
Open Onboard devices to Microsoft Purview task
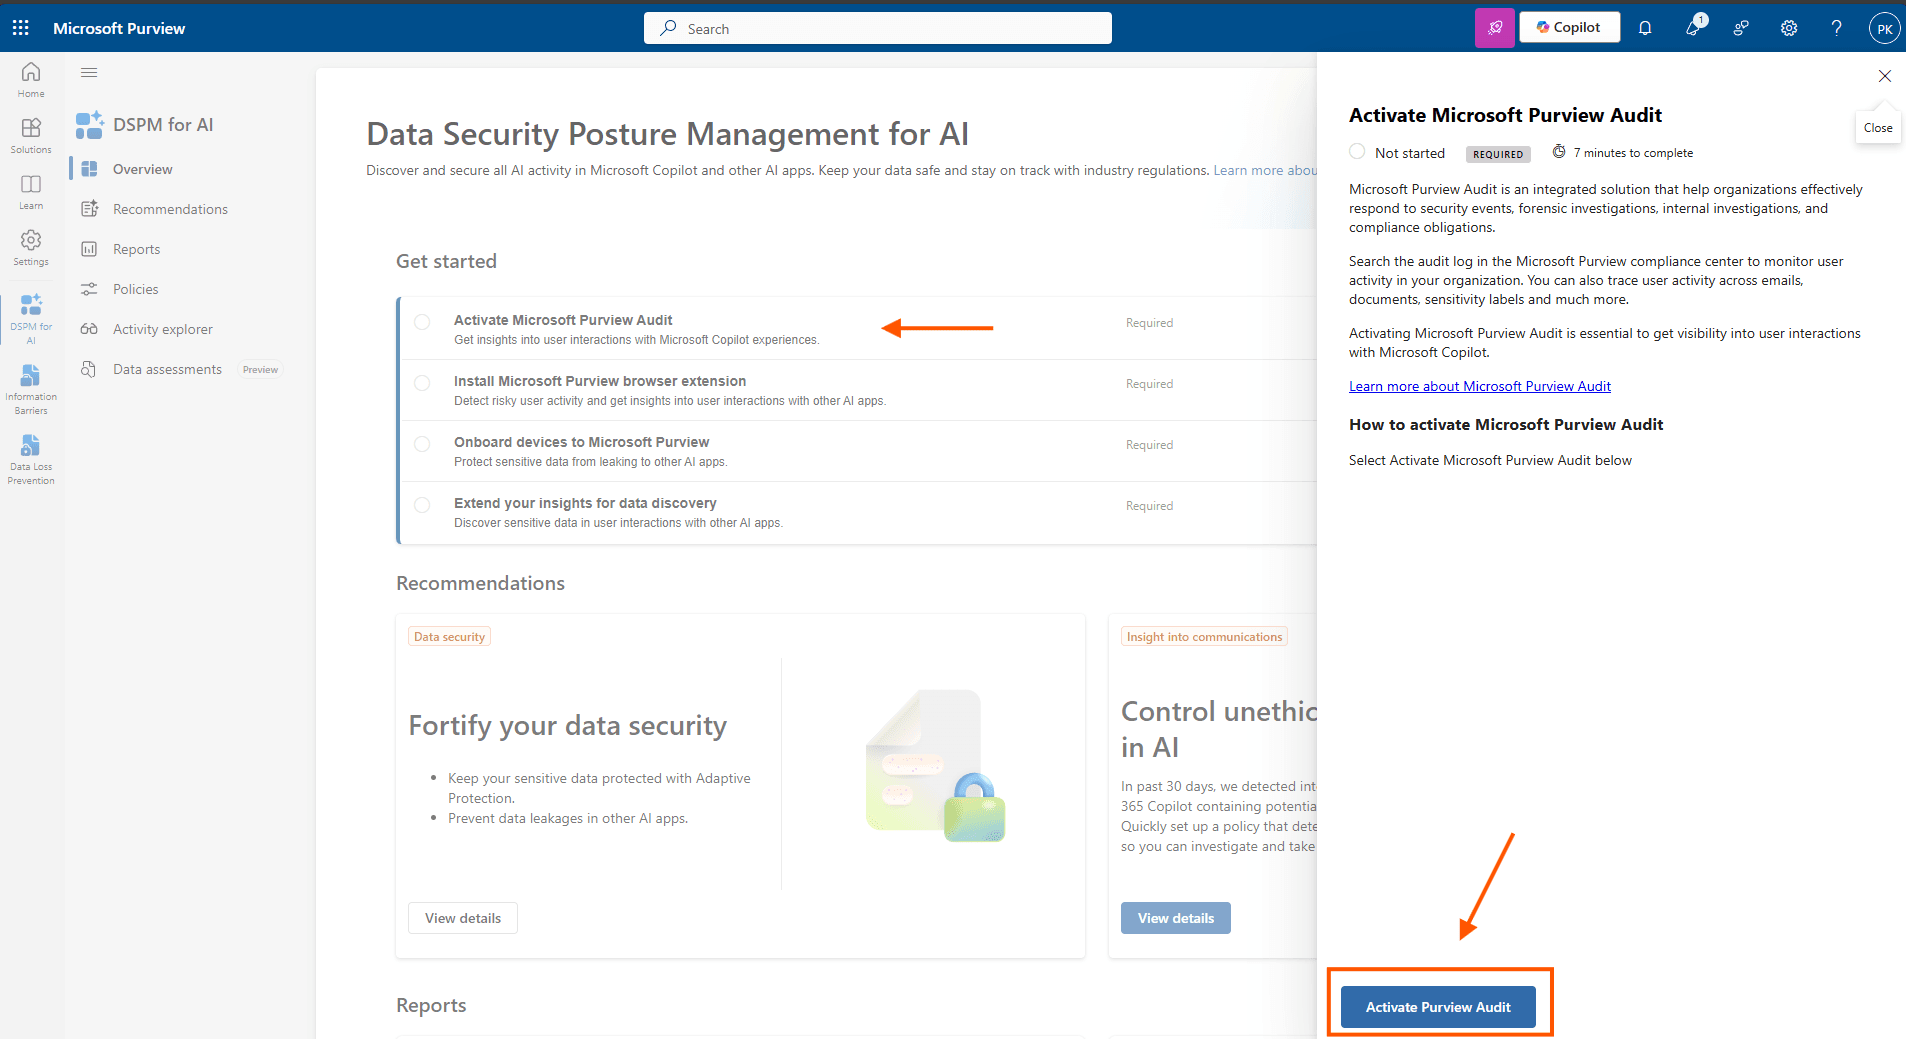(x=581, y=442)
